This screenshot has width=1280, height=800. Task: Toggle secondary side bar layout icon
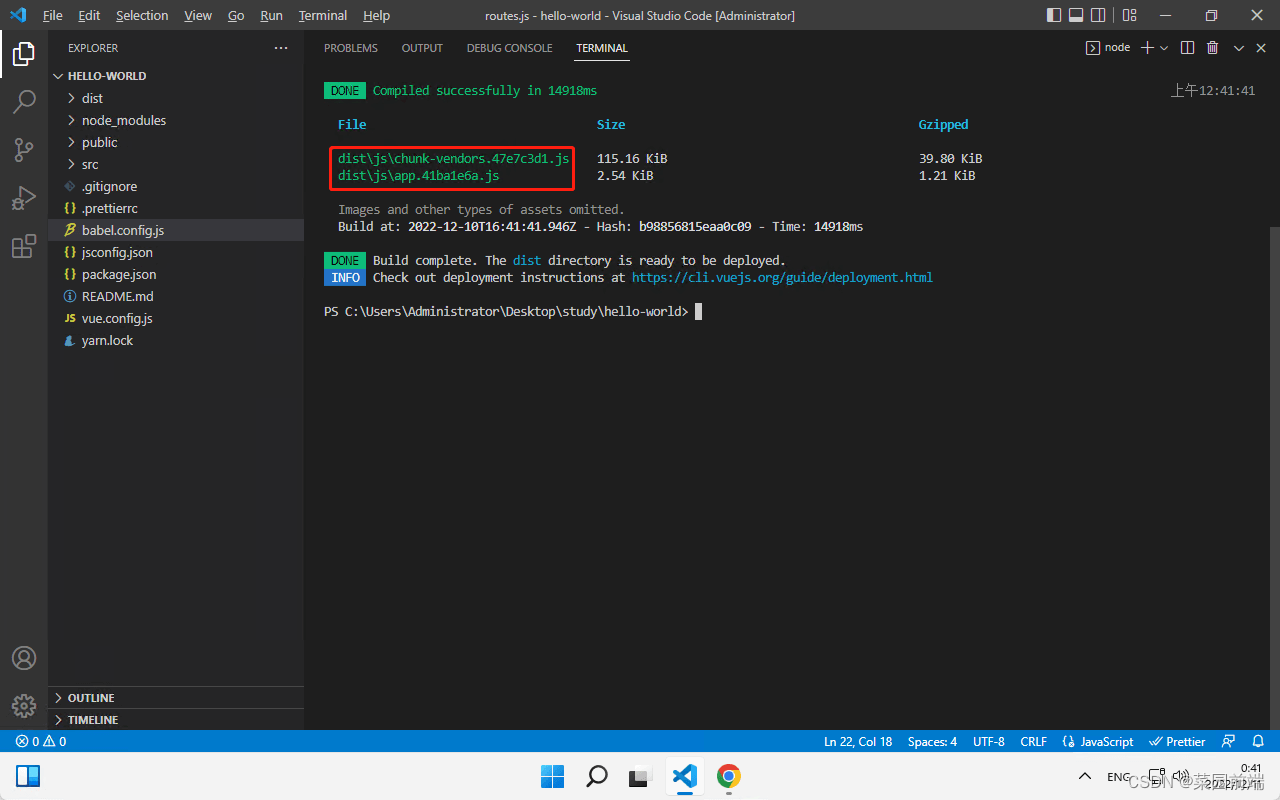(x=1098, y=15)
